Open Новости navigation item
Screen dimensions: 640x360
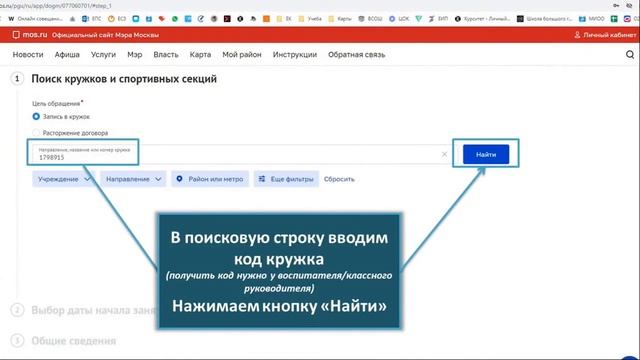28,55
